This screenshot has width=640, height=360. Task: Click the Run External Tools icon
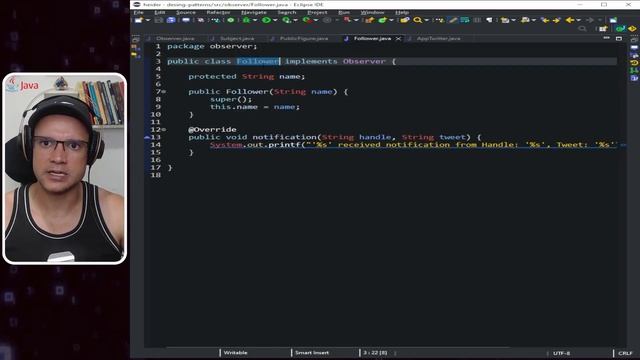(x=307, y=20)
